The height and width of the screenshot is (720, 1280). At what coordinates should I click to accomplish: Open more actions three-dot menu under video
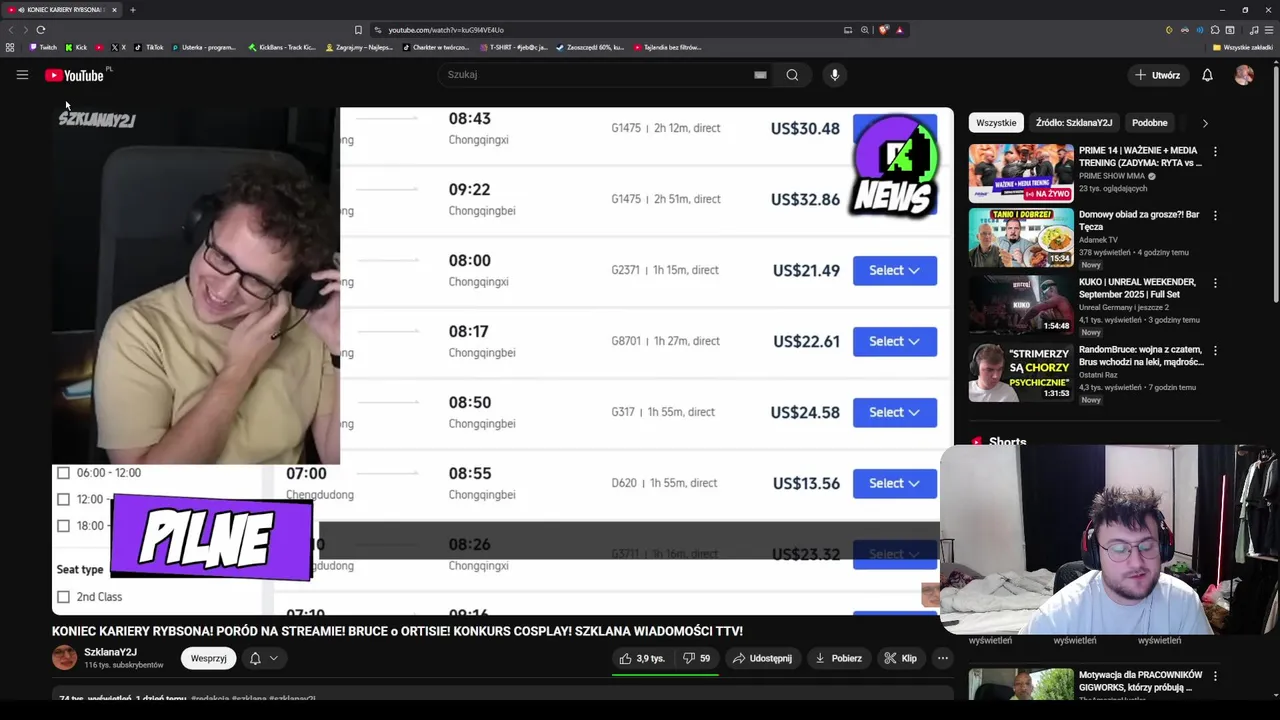pyautogui.click(x=942, y=658)
